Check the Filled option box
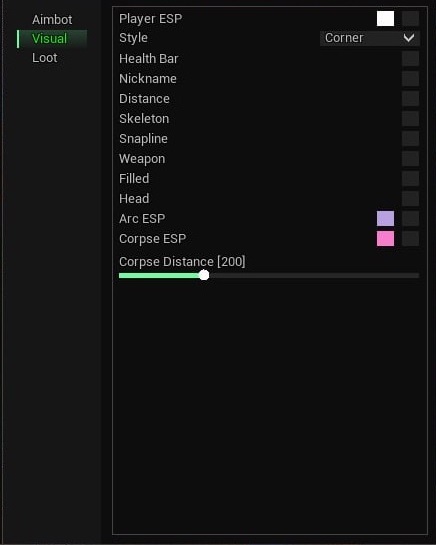This screenshot has height=545, width=436. (x=410, y=179)
